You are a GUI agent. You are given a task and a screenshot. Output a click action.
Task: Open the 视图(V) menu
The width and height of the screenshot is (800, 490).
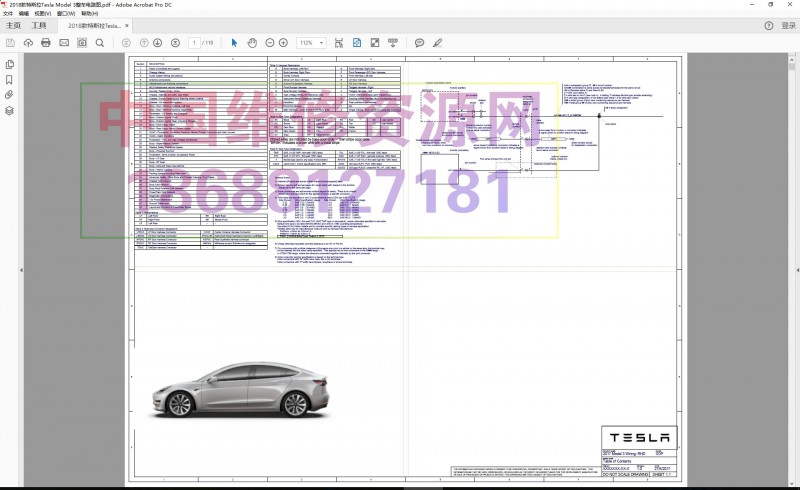(x=43, y=13)
